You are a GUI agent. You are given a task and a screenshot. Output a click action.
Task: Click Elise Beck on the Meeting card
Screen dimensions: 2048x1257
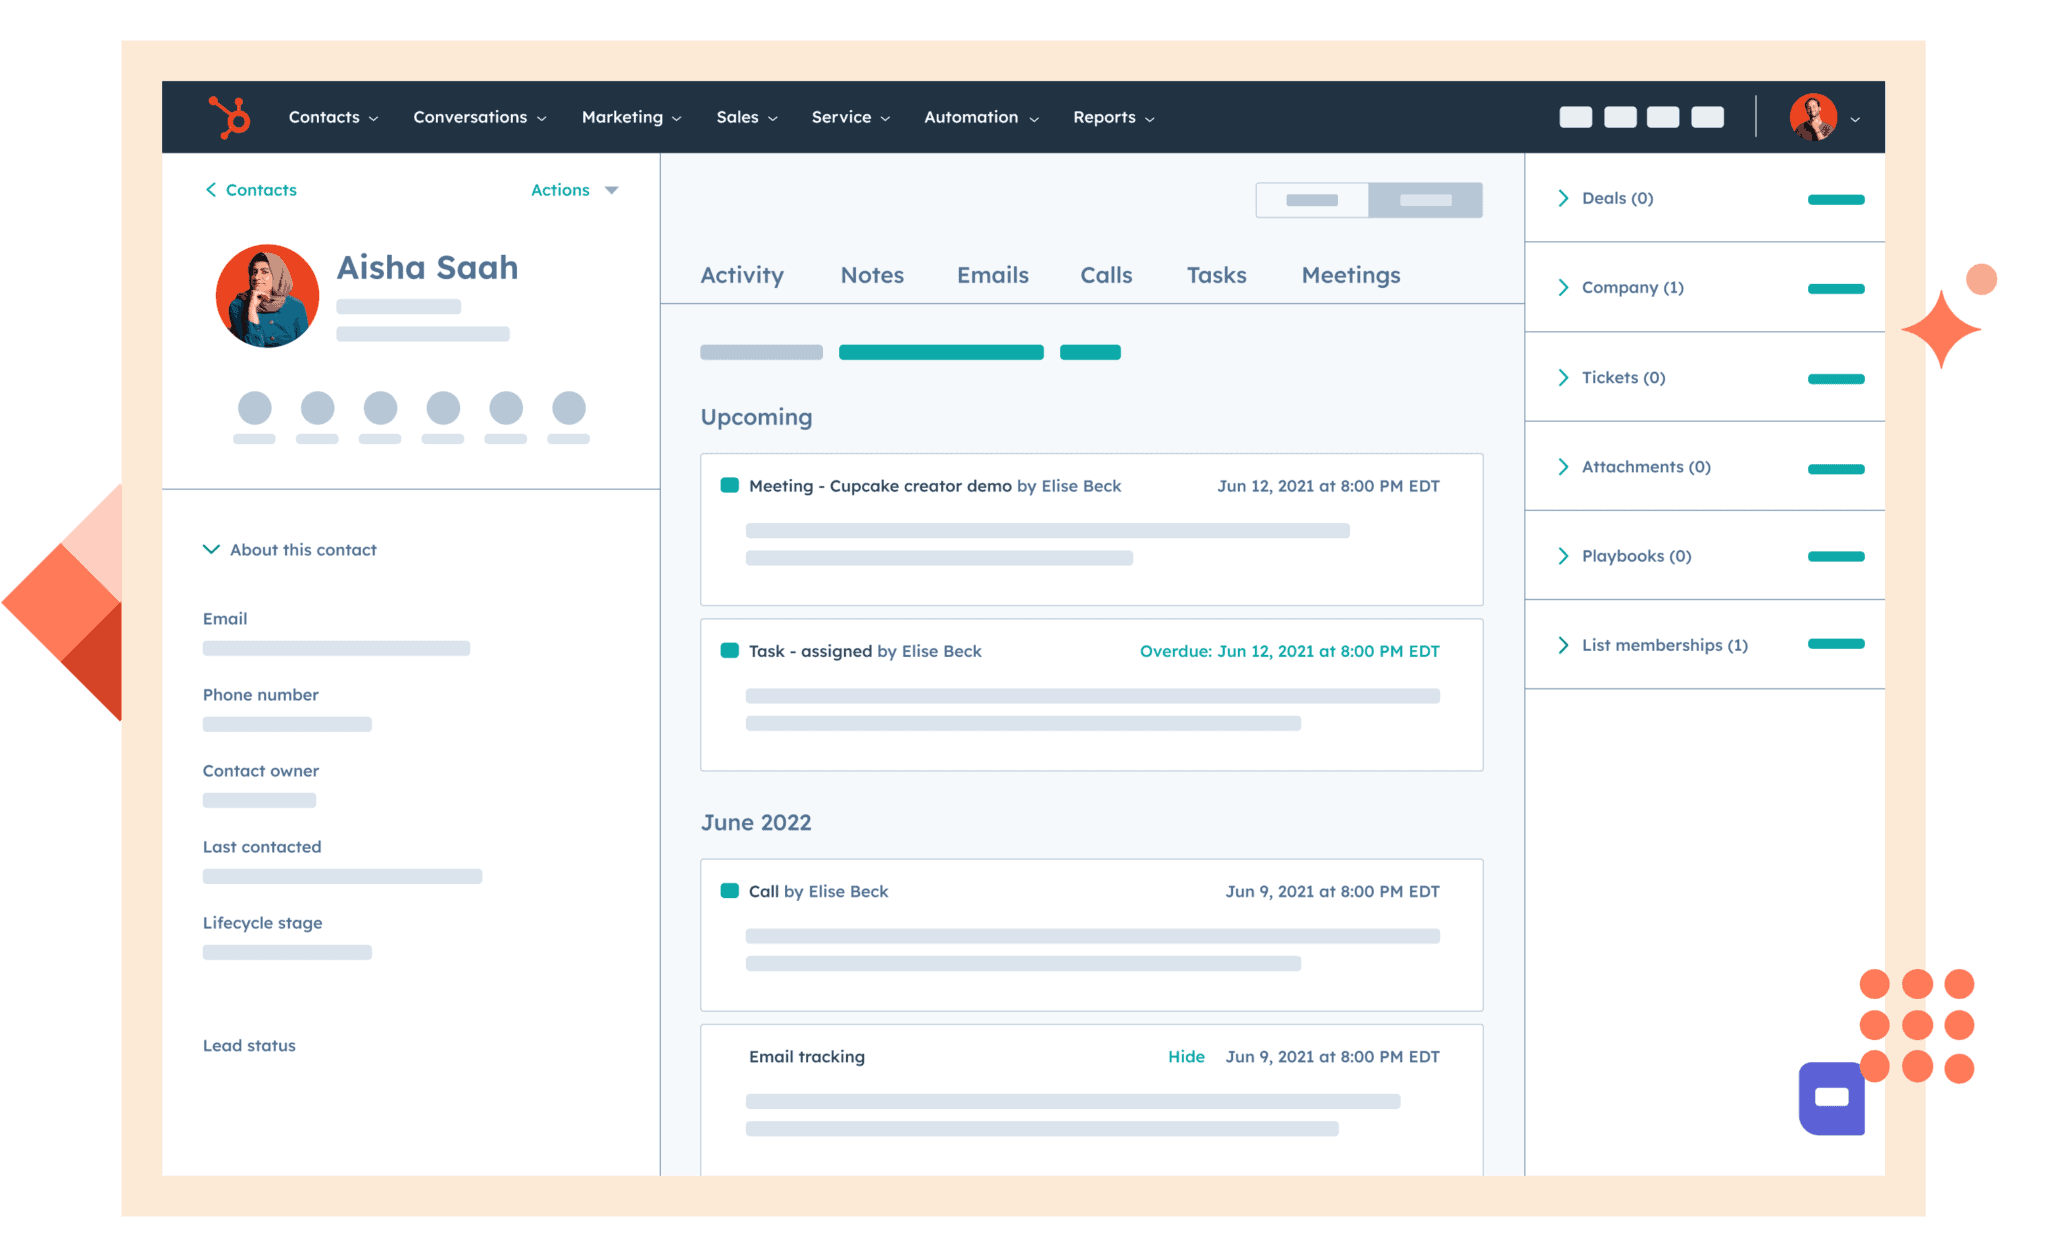(1081, 485)
